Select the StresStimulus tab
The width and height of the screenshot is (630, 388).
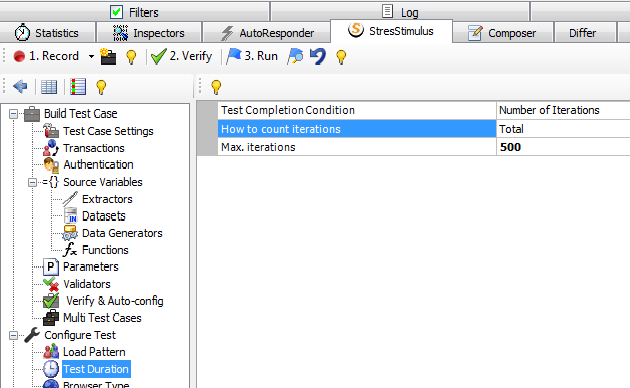coord(391,31)
